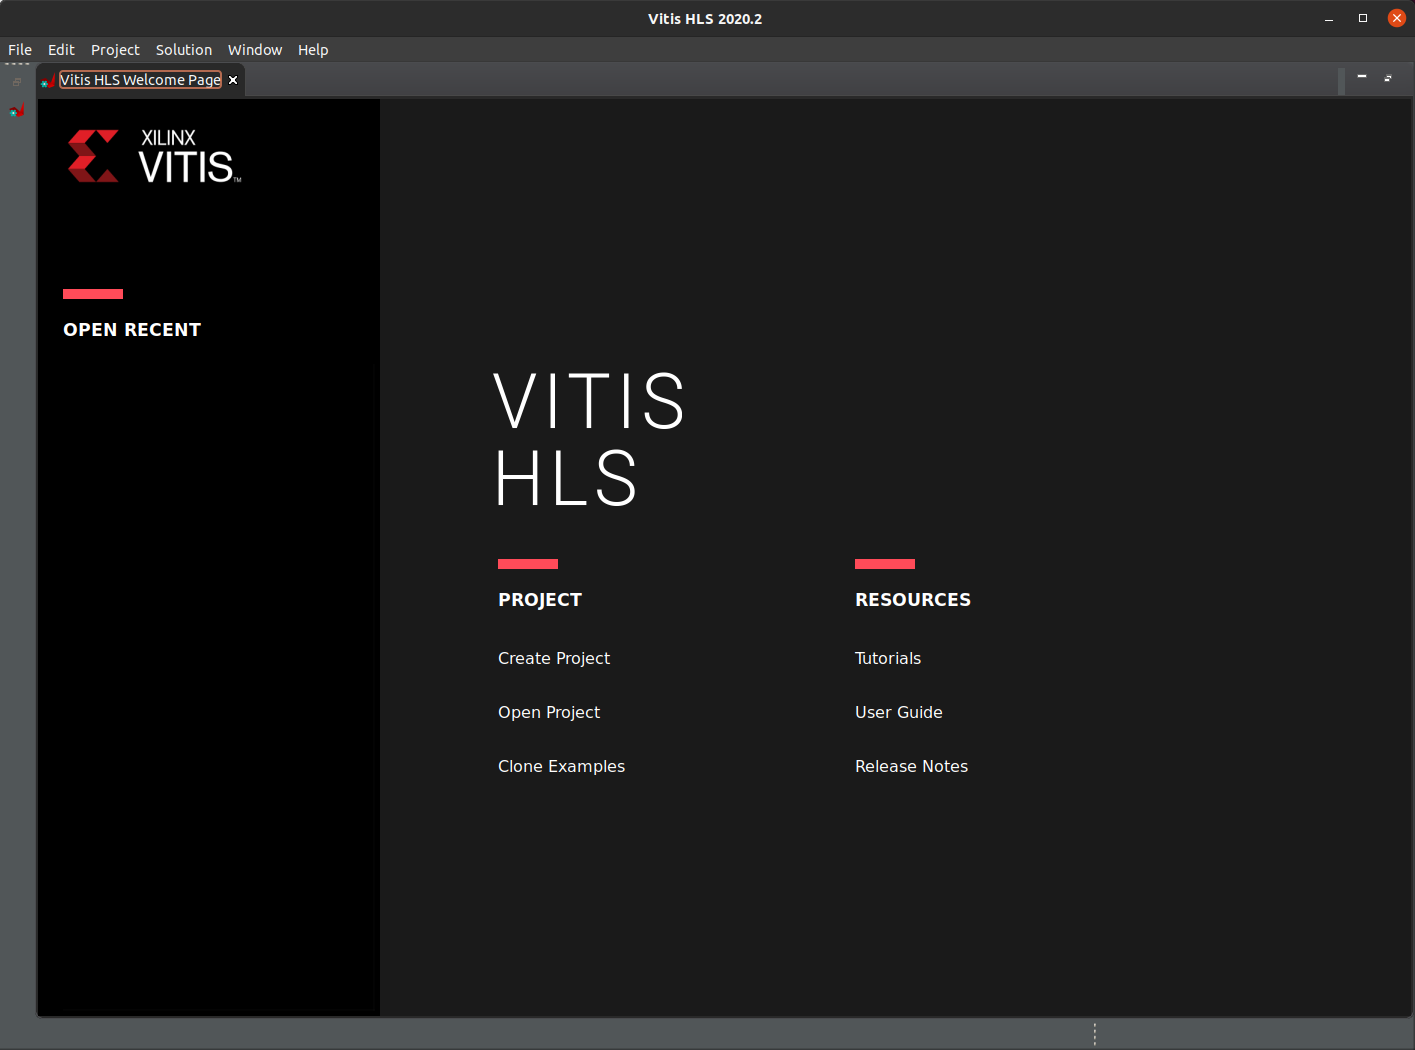Minimize the editor area using its minimize icon

pyautogui.click(x=1361, y=76)
